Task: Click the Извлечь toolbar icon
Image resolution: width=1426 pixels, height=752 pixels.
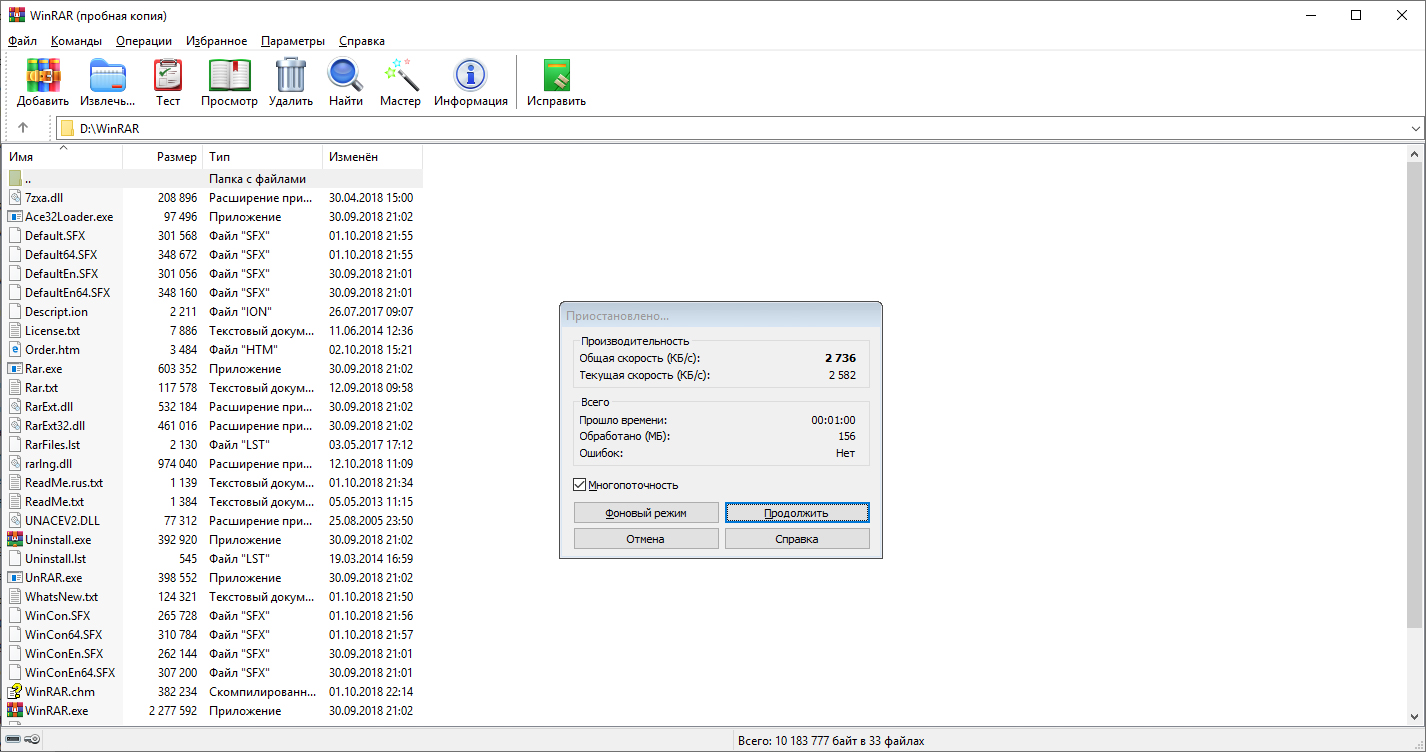Action: (x=107, y=75)
